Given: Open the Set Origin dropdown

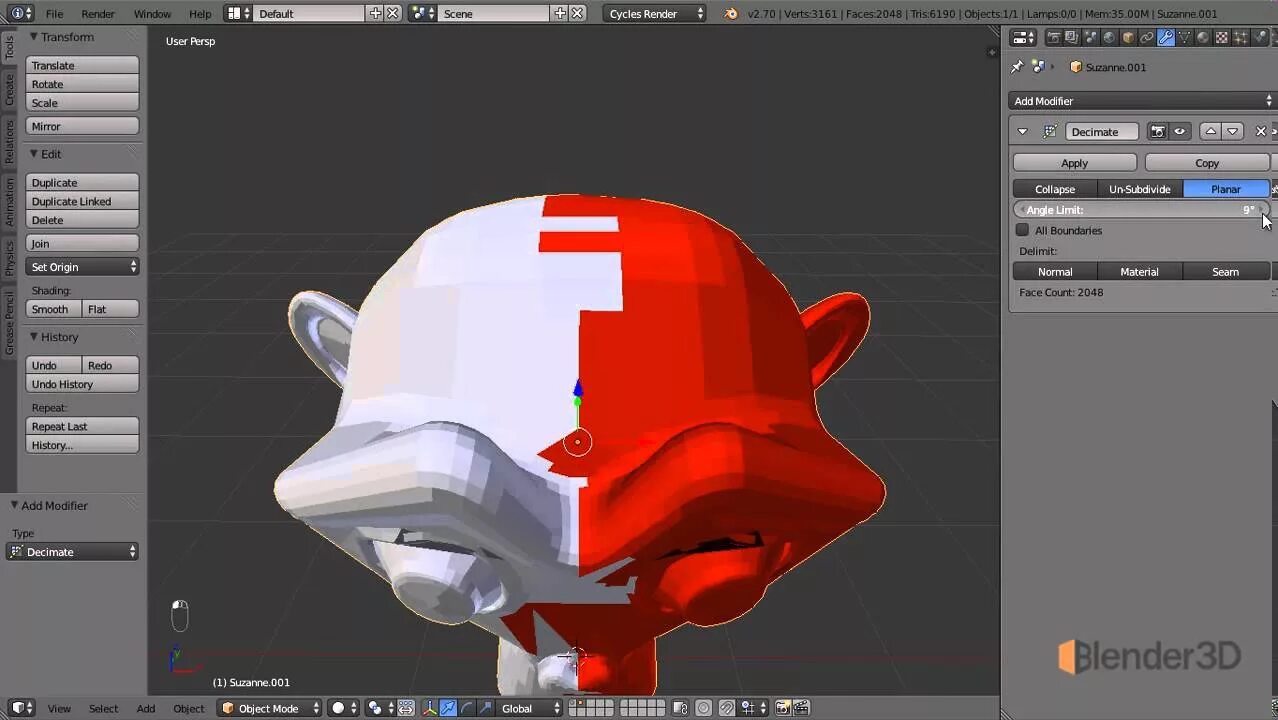Looking at the screenshot, I should click(x=82, y=267).
